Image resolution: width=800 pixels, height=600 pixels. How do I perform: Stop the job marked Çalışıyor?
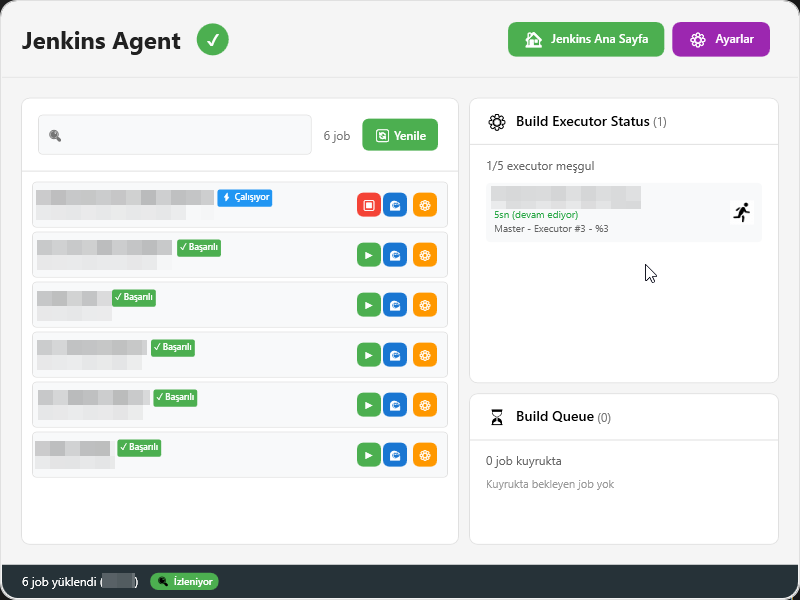[369, 205]
